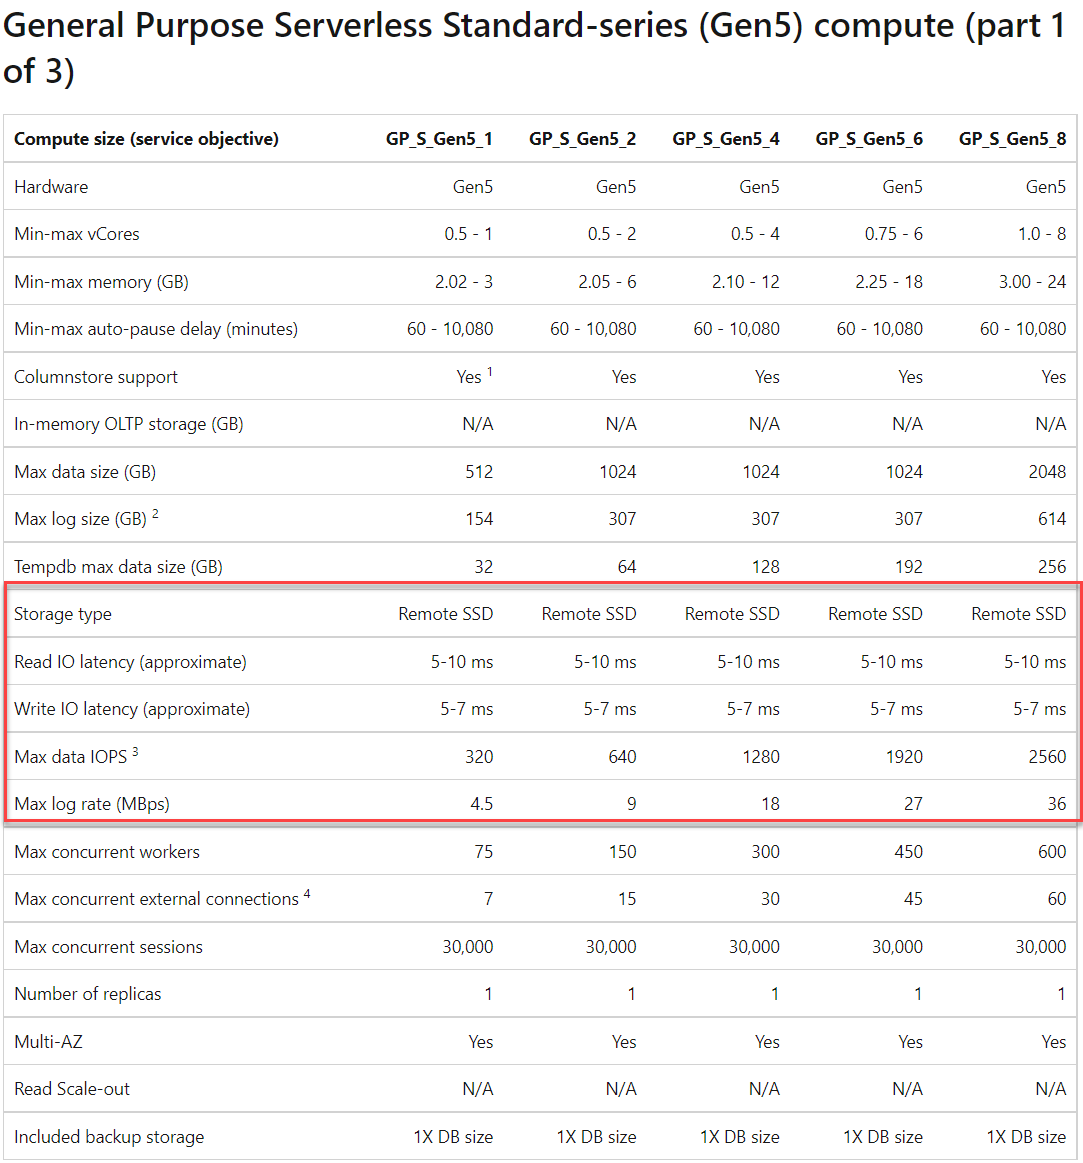The image size is (1083, 1163).
Task: Click the 300 concurrent workers value
Action: click(766, 851)
